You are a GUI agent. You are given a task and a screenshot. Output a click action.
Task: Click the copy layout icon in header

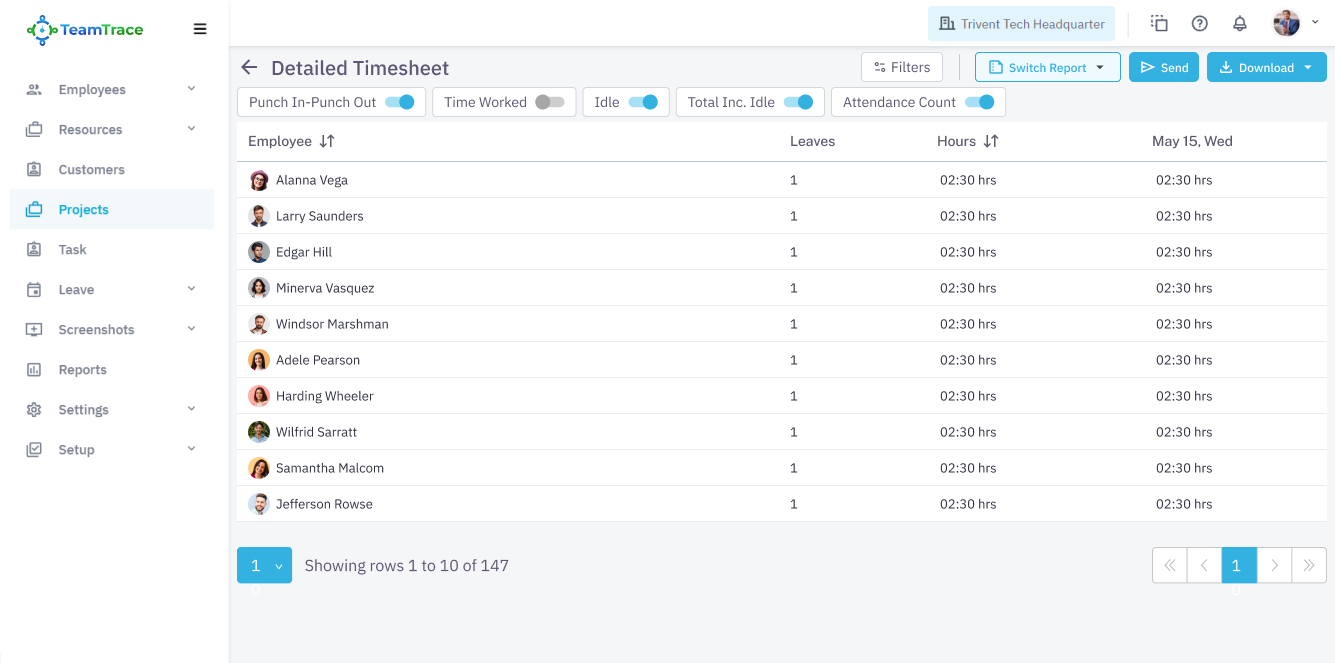(x=1159, y=24)
